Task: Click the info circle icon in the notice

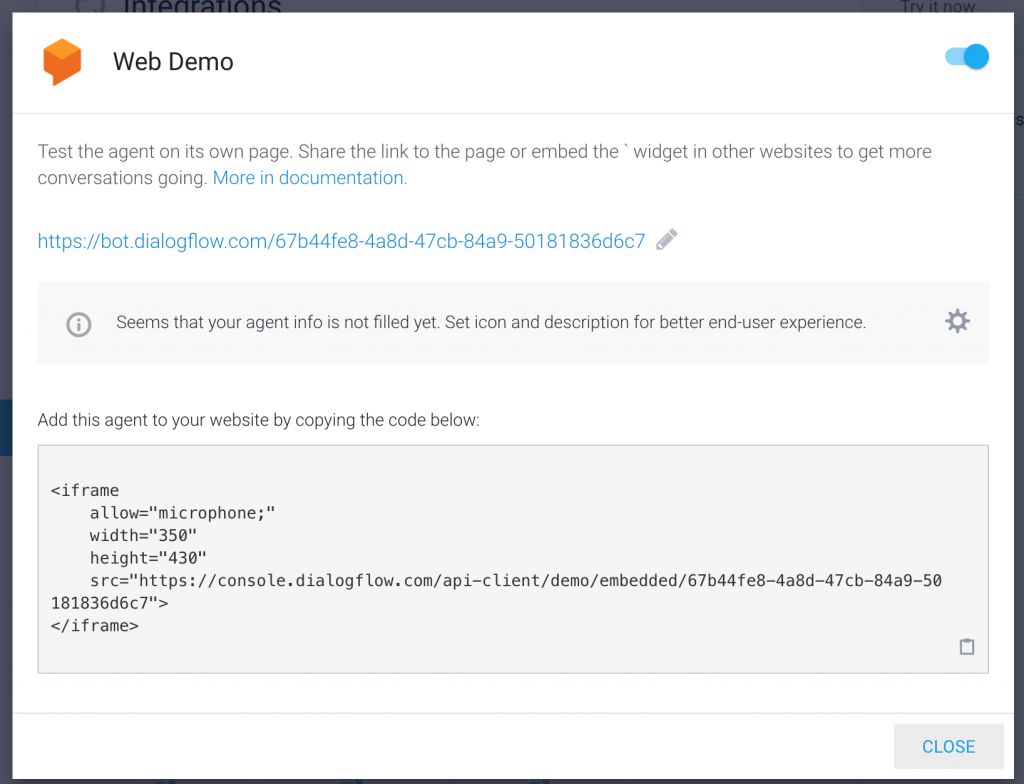Action: point(78,324)
